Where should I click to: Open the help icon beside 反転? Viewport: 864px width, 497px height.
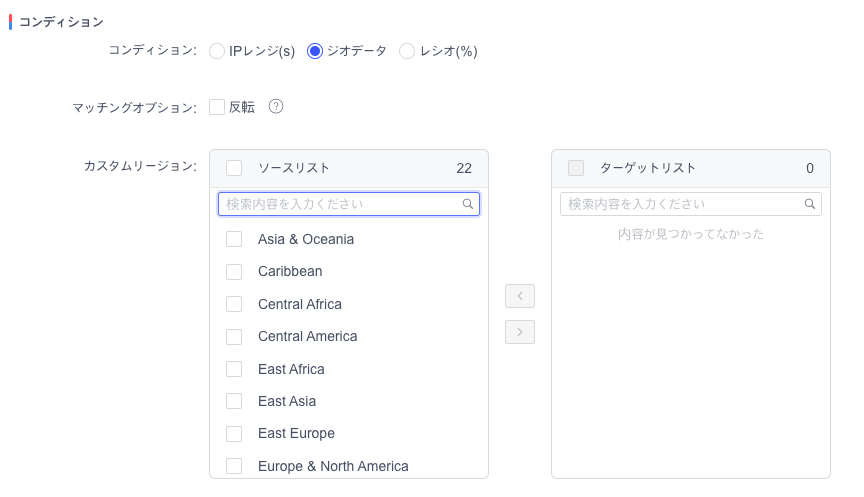276,106
